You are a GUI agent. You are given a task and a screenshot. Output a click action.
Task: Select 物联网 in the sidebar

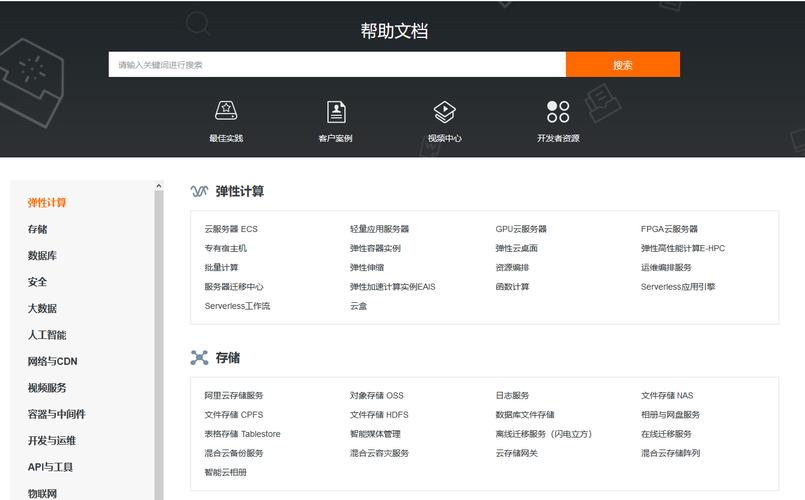pos(42,493)
